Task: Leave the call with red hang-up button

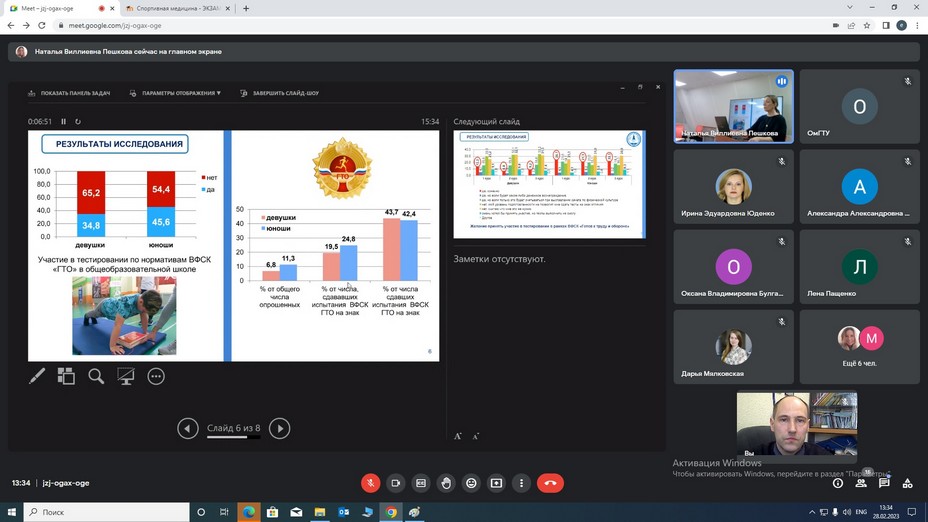Action: click(x=550, y=483)
